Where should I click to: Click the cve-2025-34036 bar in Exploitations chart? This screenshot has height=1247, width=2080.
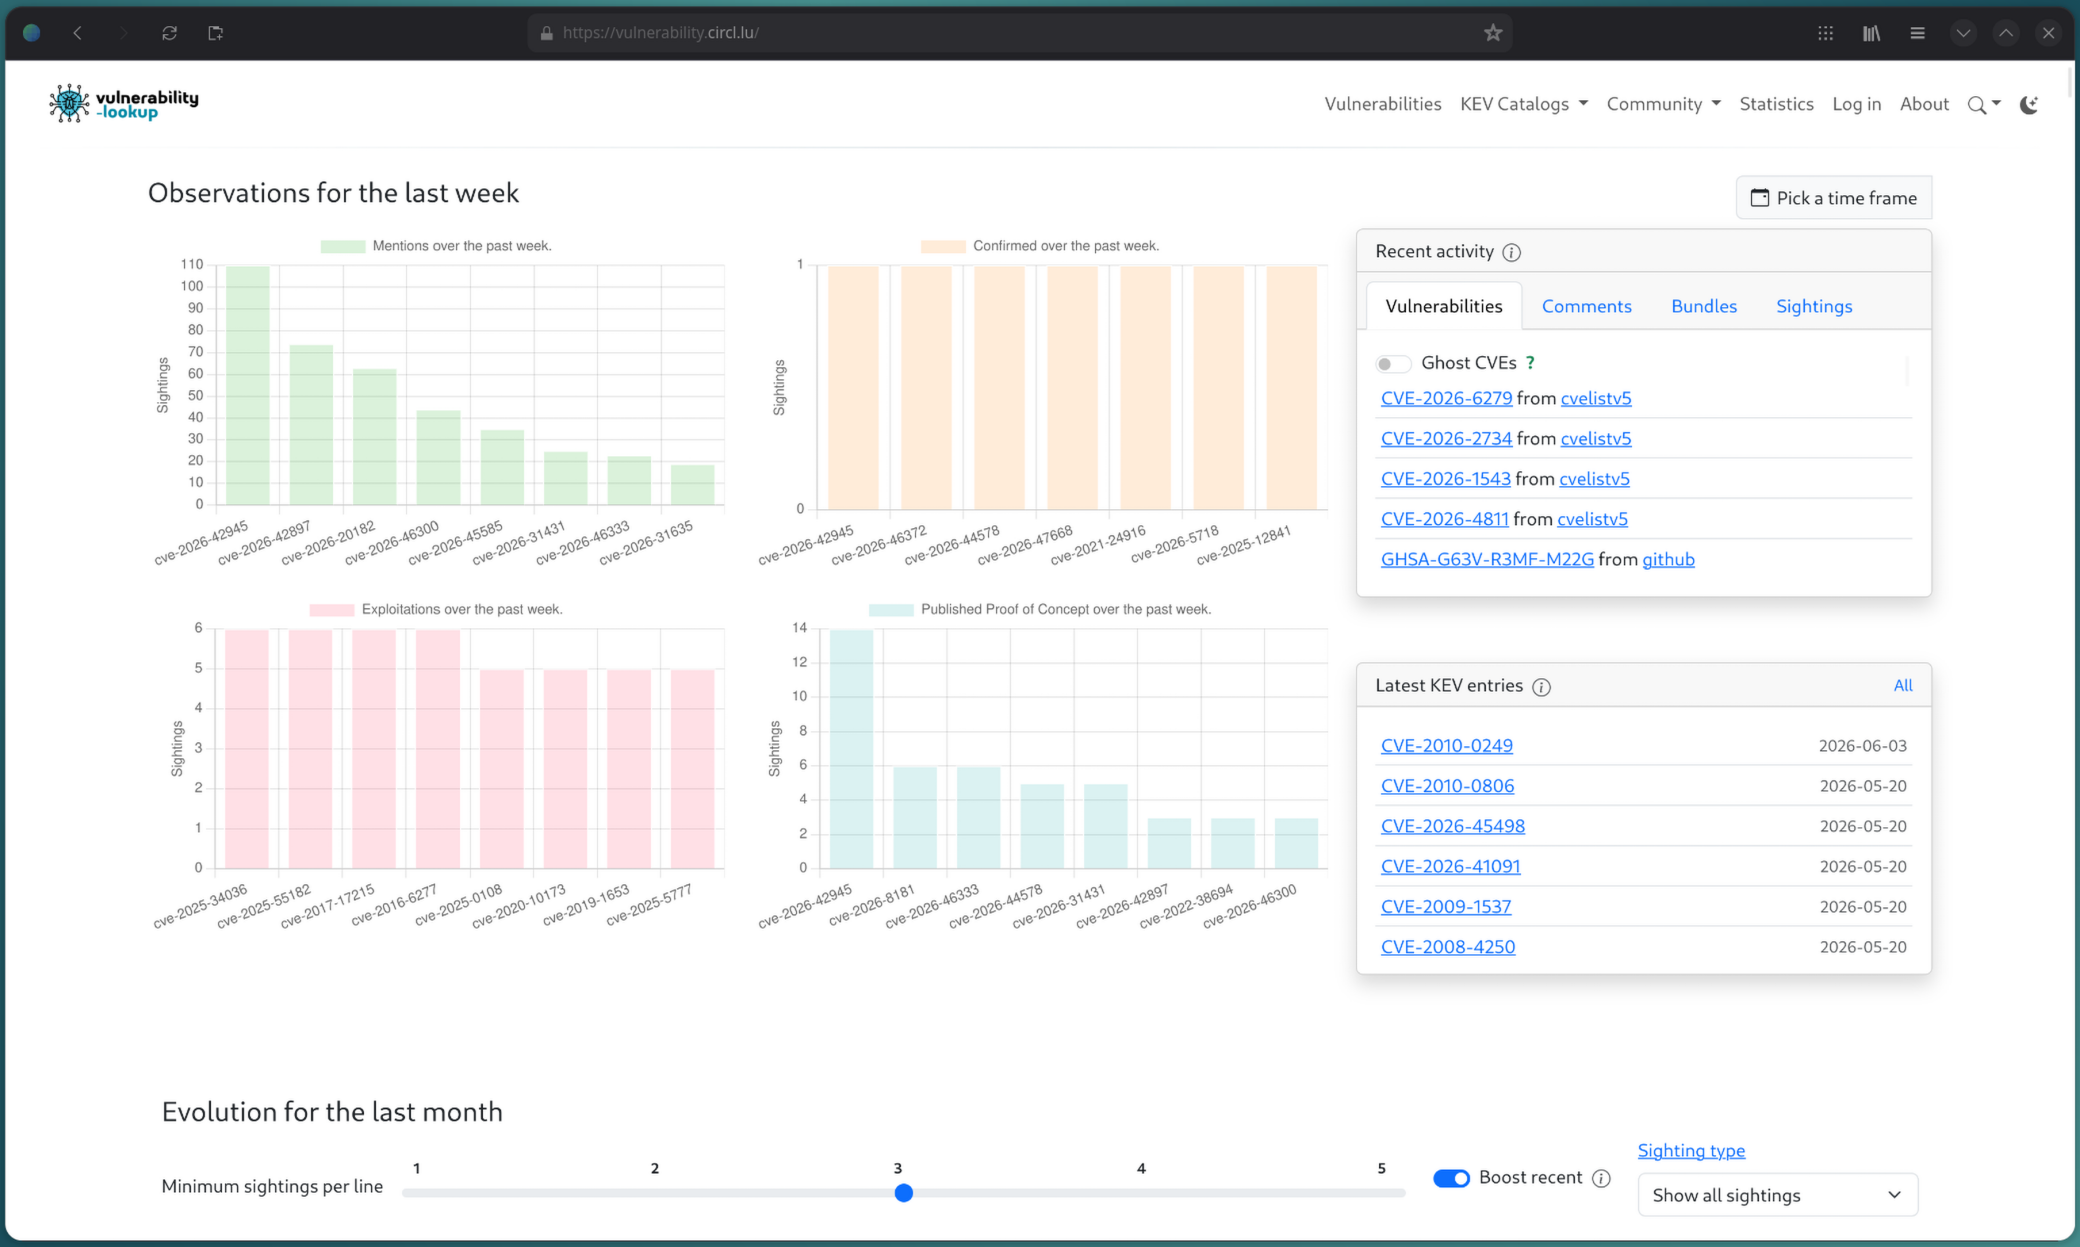[x=246, y=749]
